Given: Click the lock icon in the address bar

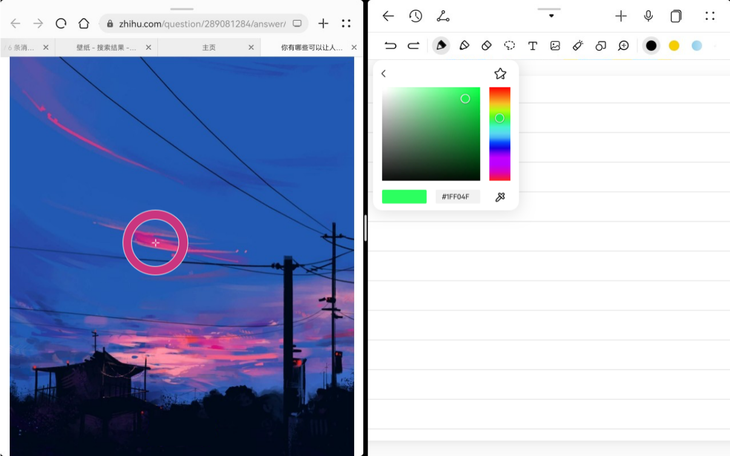Looking at the screenshot, I should point(110,23).
